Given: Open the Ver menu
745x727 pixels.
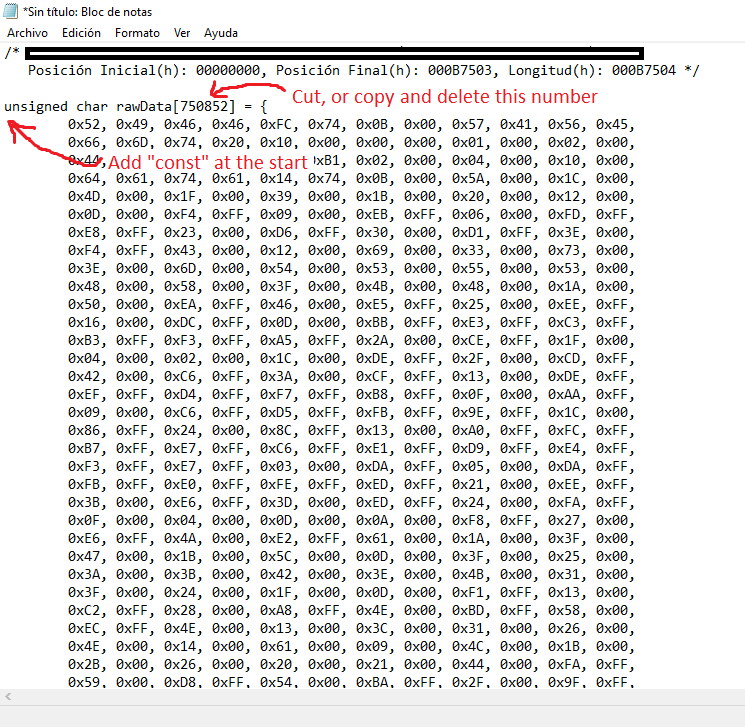Looking at the screenshot, I should pos(182,33).
